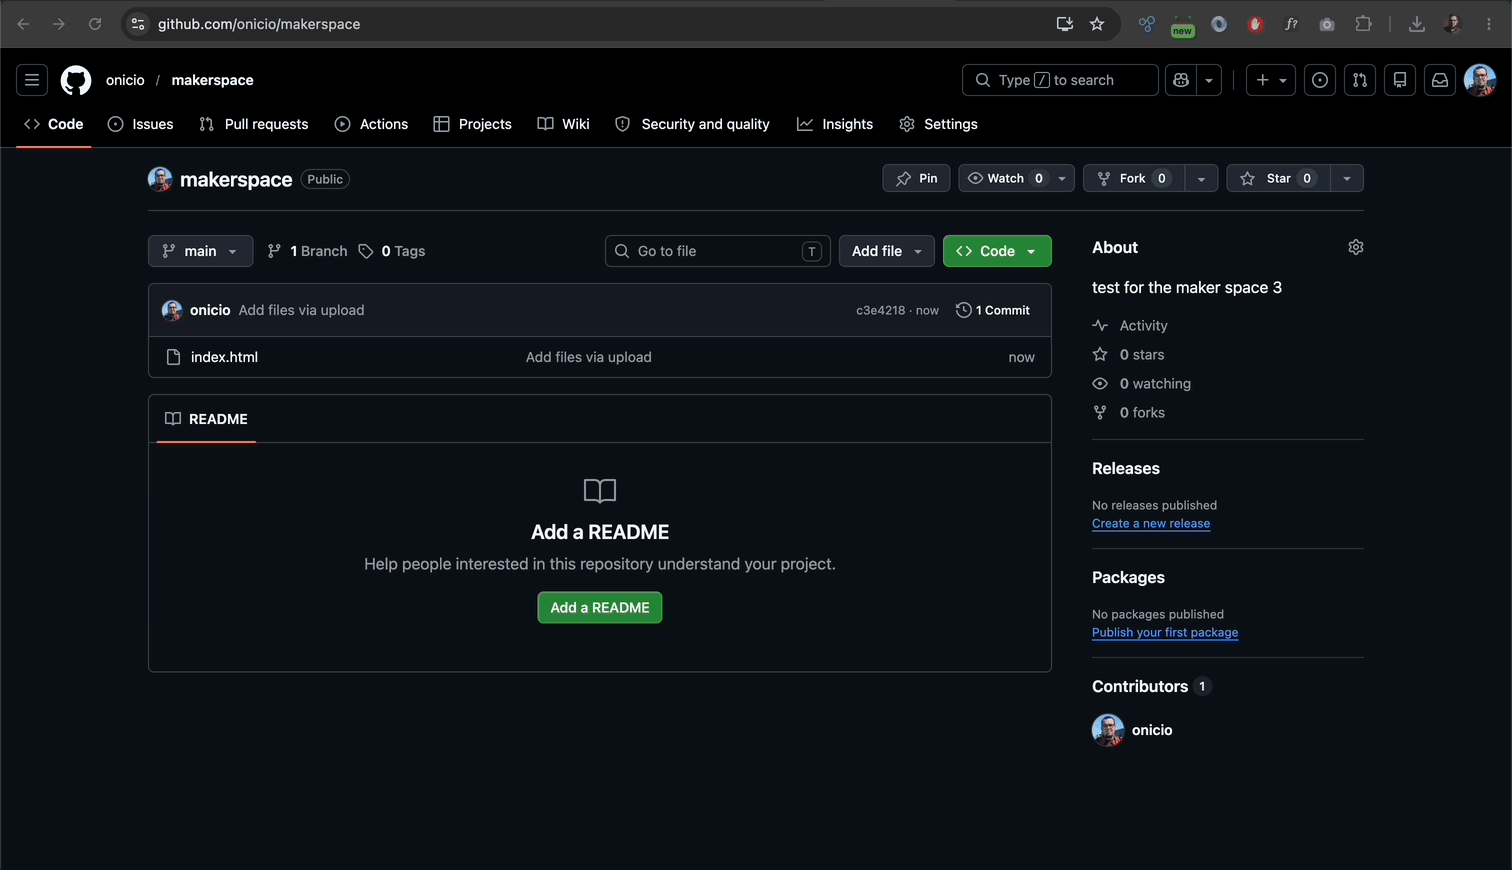Open notifications inbox icon
This screenshot has width=1512, height=870.
(1440, 80)
